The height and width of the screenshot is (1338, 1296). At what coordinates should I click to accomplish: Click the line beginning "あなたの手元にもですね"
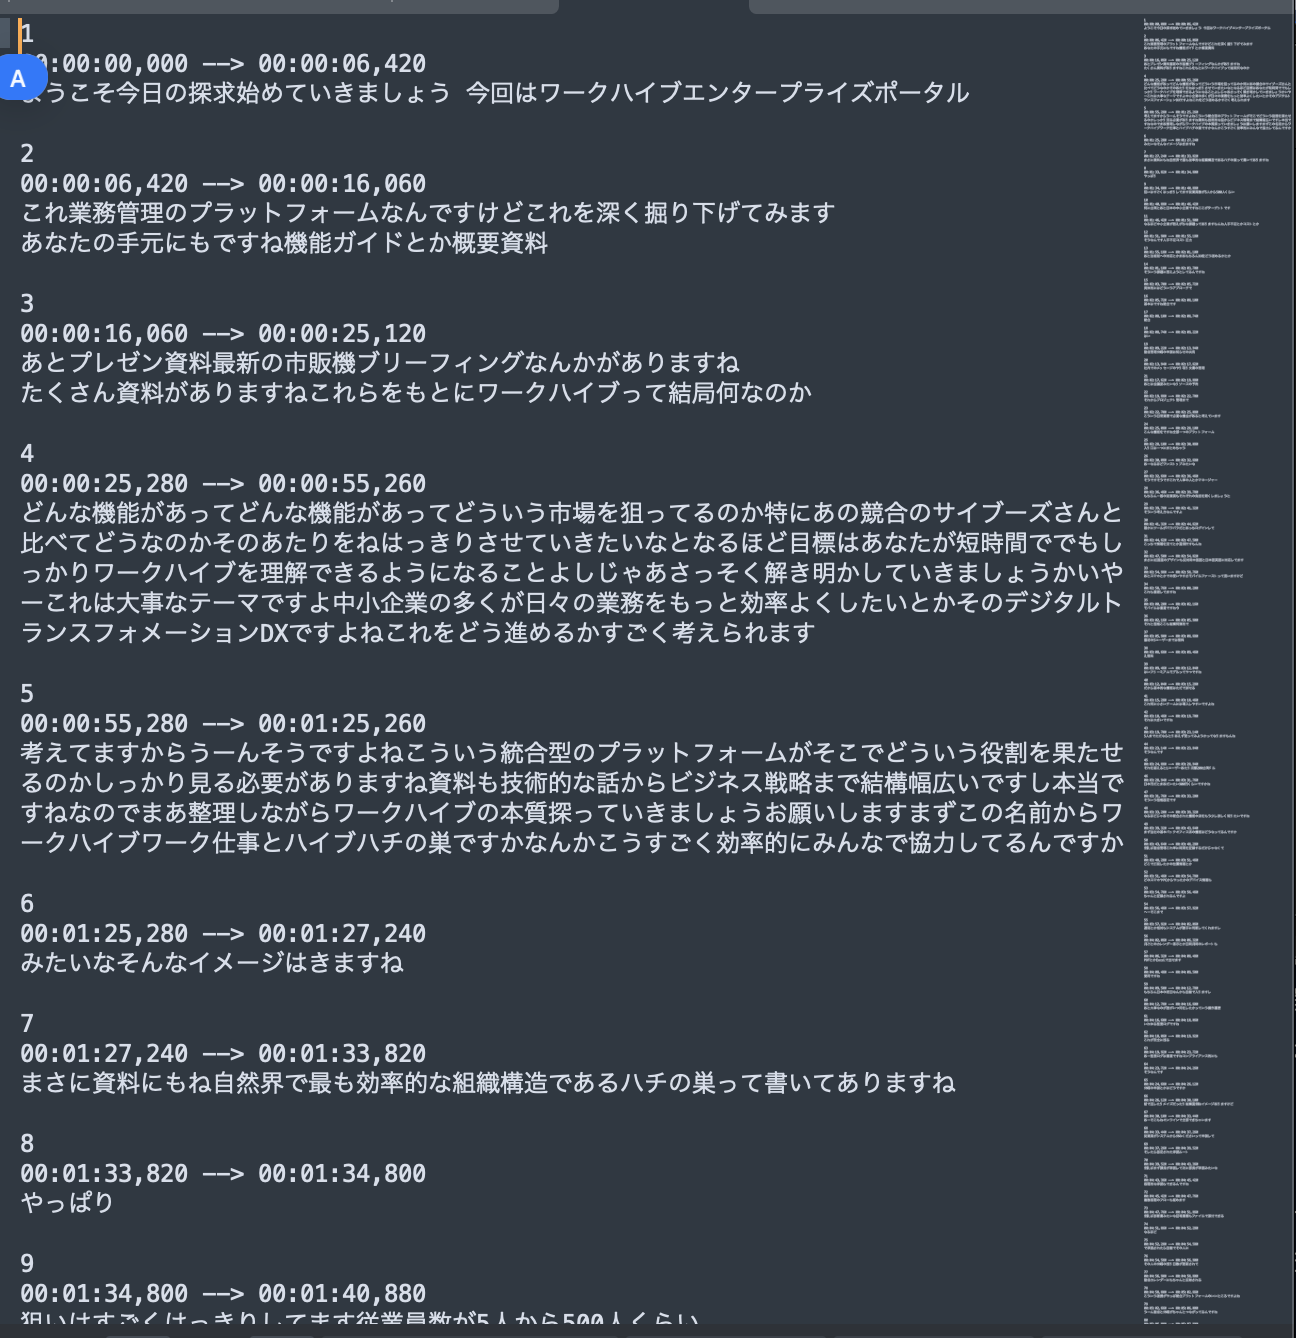tap(284, 243)
